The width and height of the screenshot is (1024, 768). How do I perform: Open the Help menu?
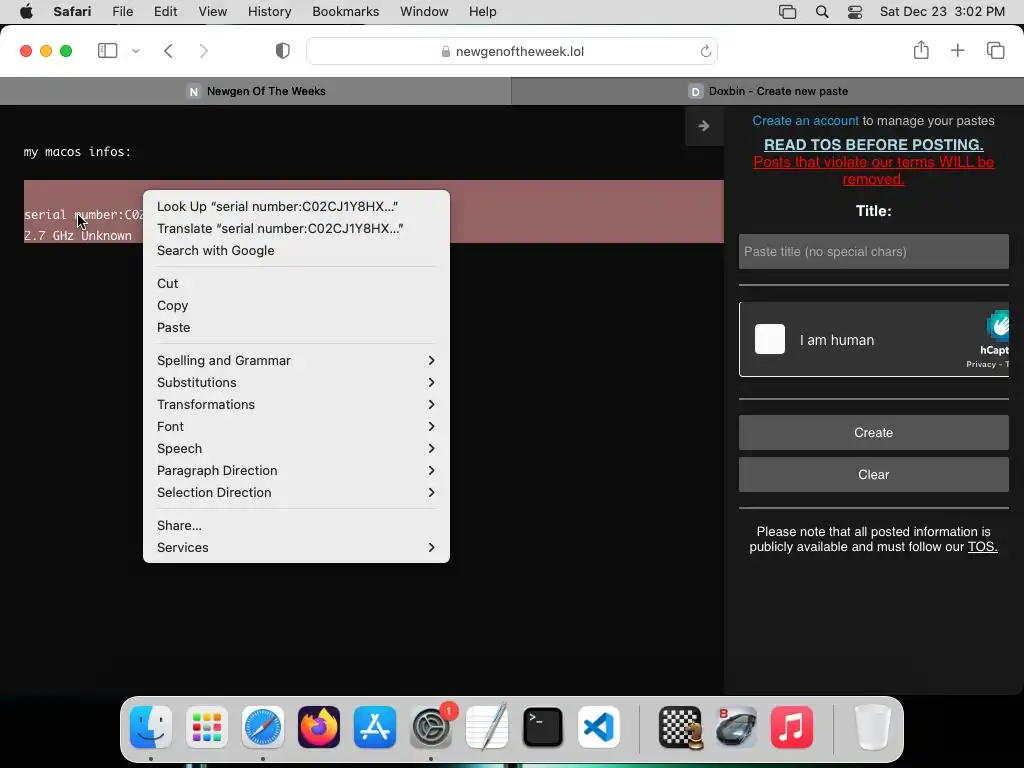(483, 12)
